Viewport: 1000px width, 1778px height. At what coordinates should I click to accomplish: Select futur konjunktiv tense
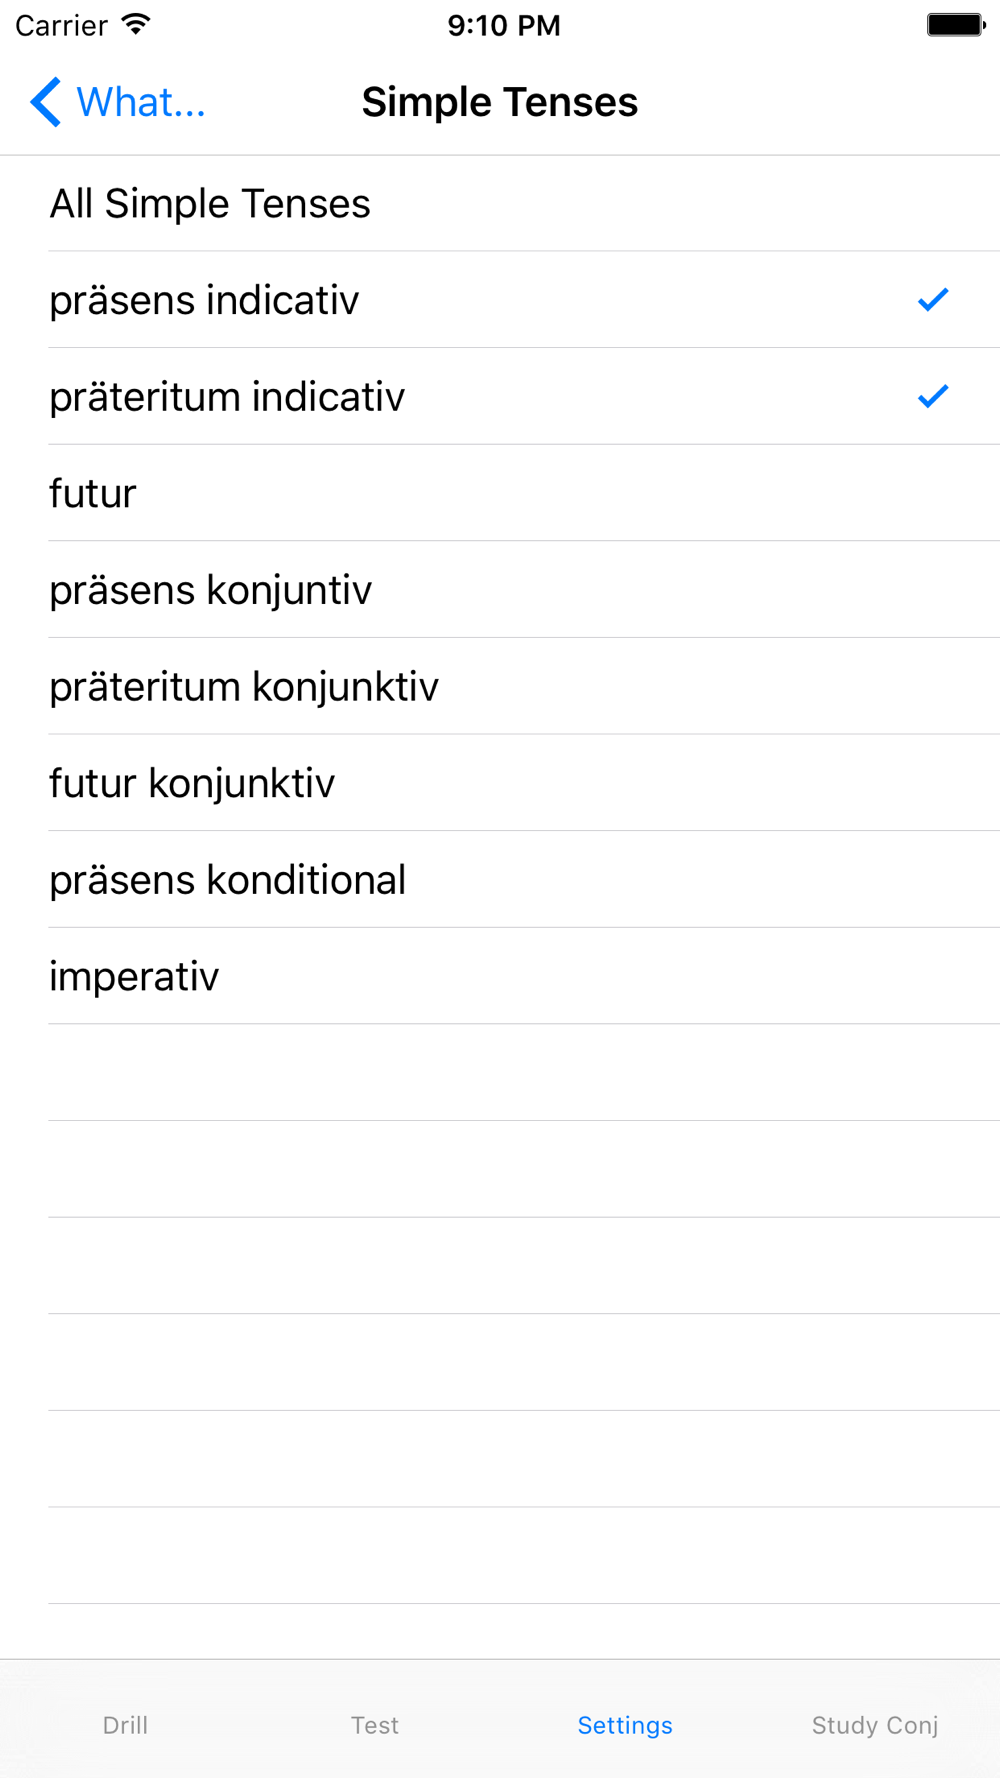tap(500, 783)
